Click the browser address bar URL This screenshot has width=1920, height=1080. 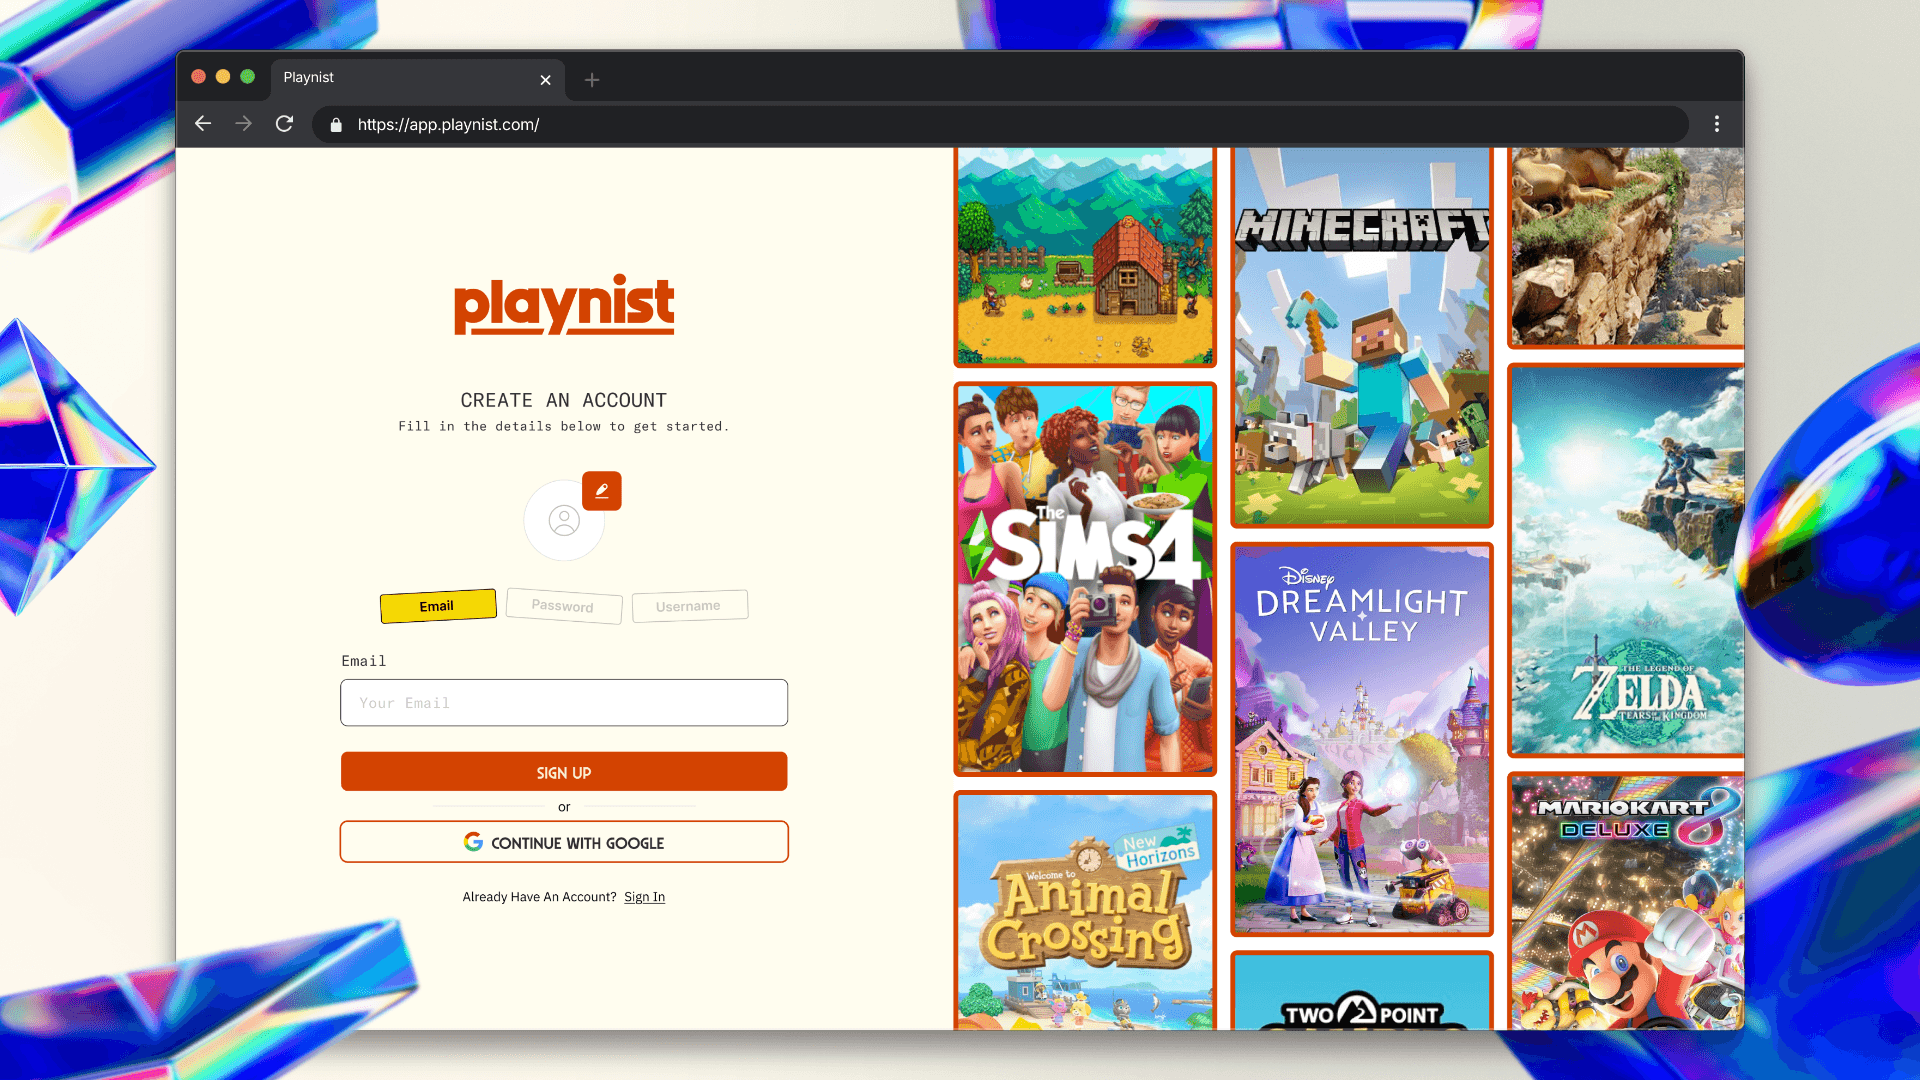448,125
